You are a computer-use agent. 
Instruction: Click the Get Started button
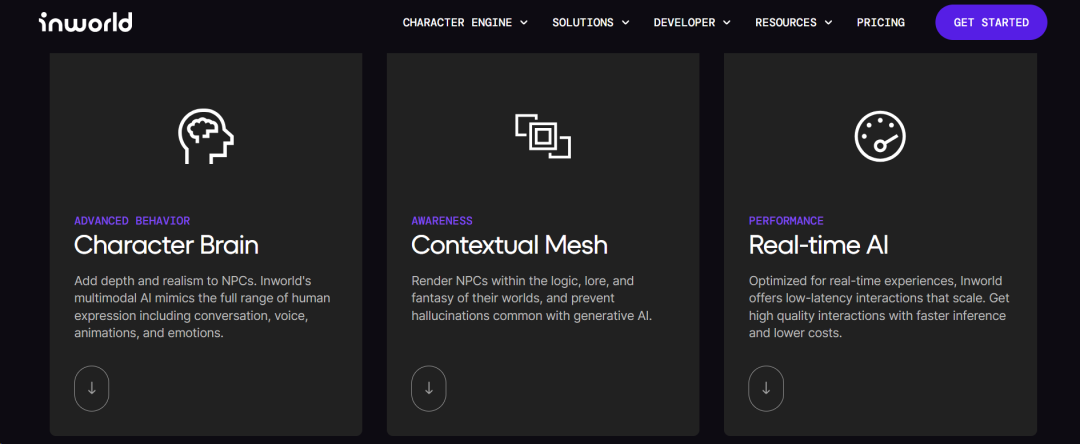coord(991,22)
